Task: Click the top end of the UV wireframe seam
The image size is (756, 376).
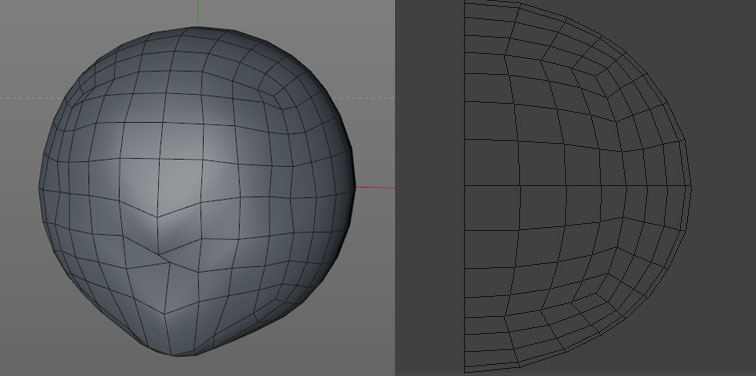Action: click(464, 2)
